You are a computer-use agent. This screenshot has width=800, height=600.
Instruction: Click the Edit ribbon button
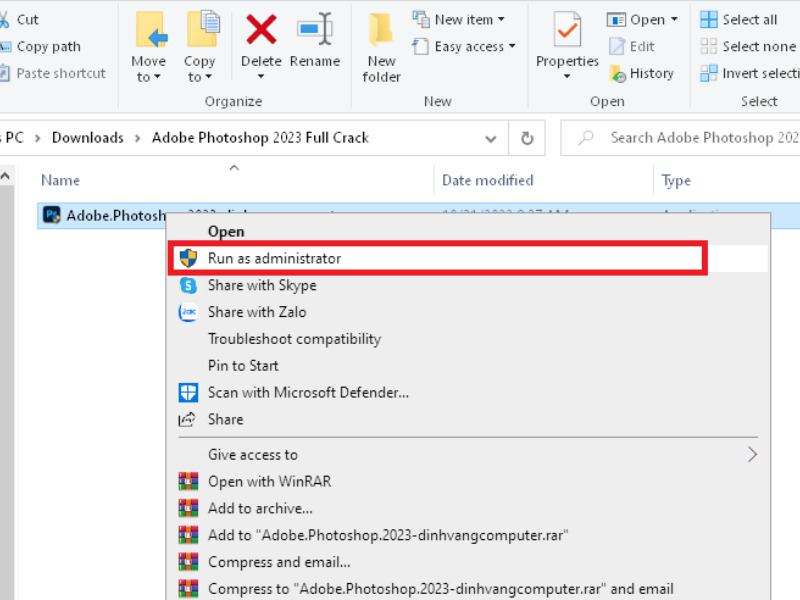coord(633,46)
